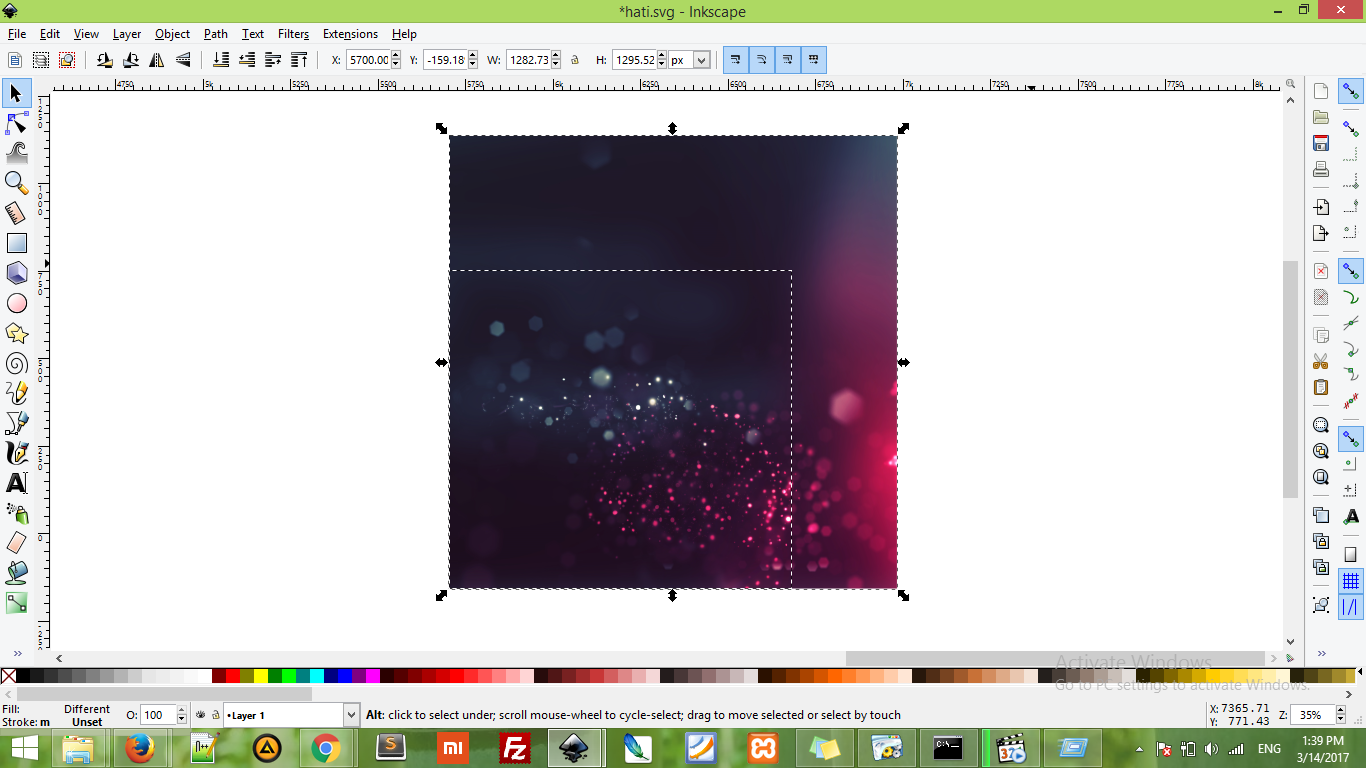Pick the yellow palette swatch
This screenshot has width=1366, height=768.
(261, 676)
